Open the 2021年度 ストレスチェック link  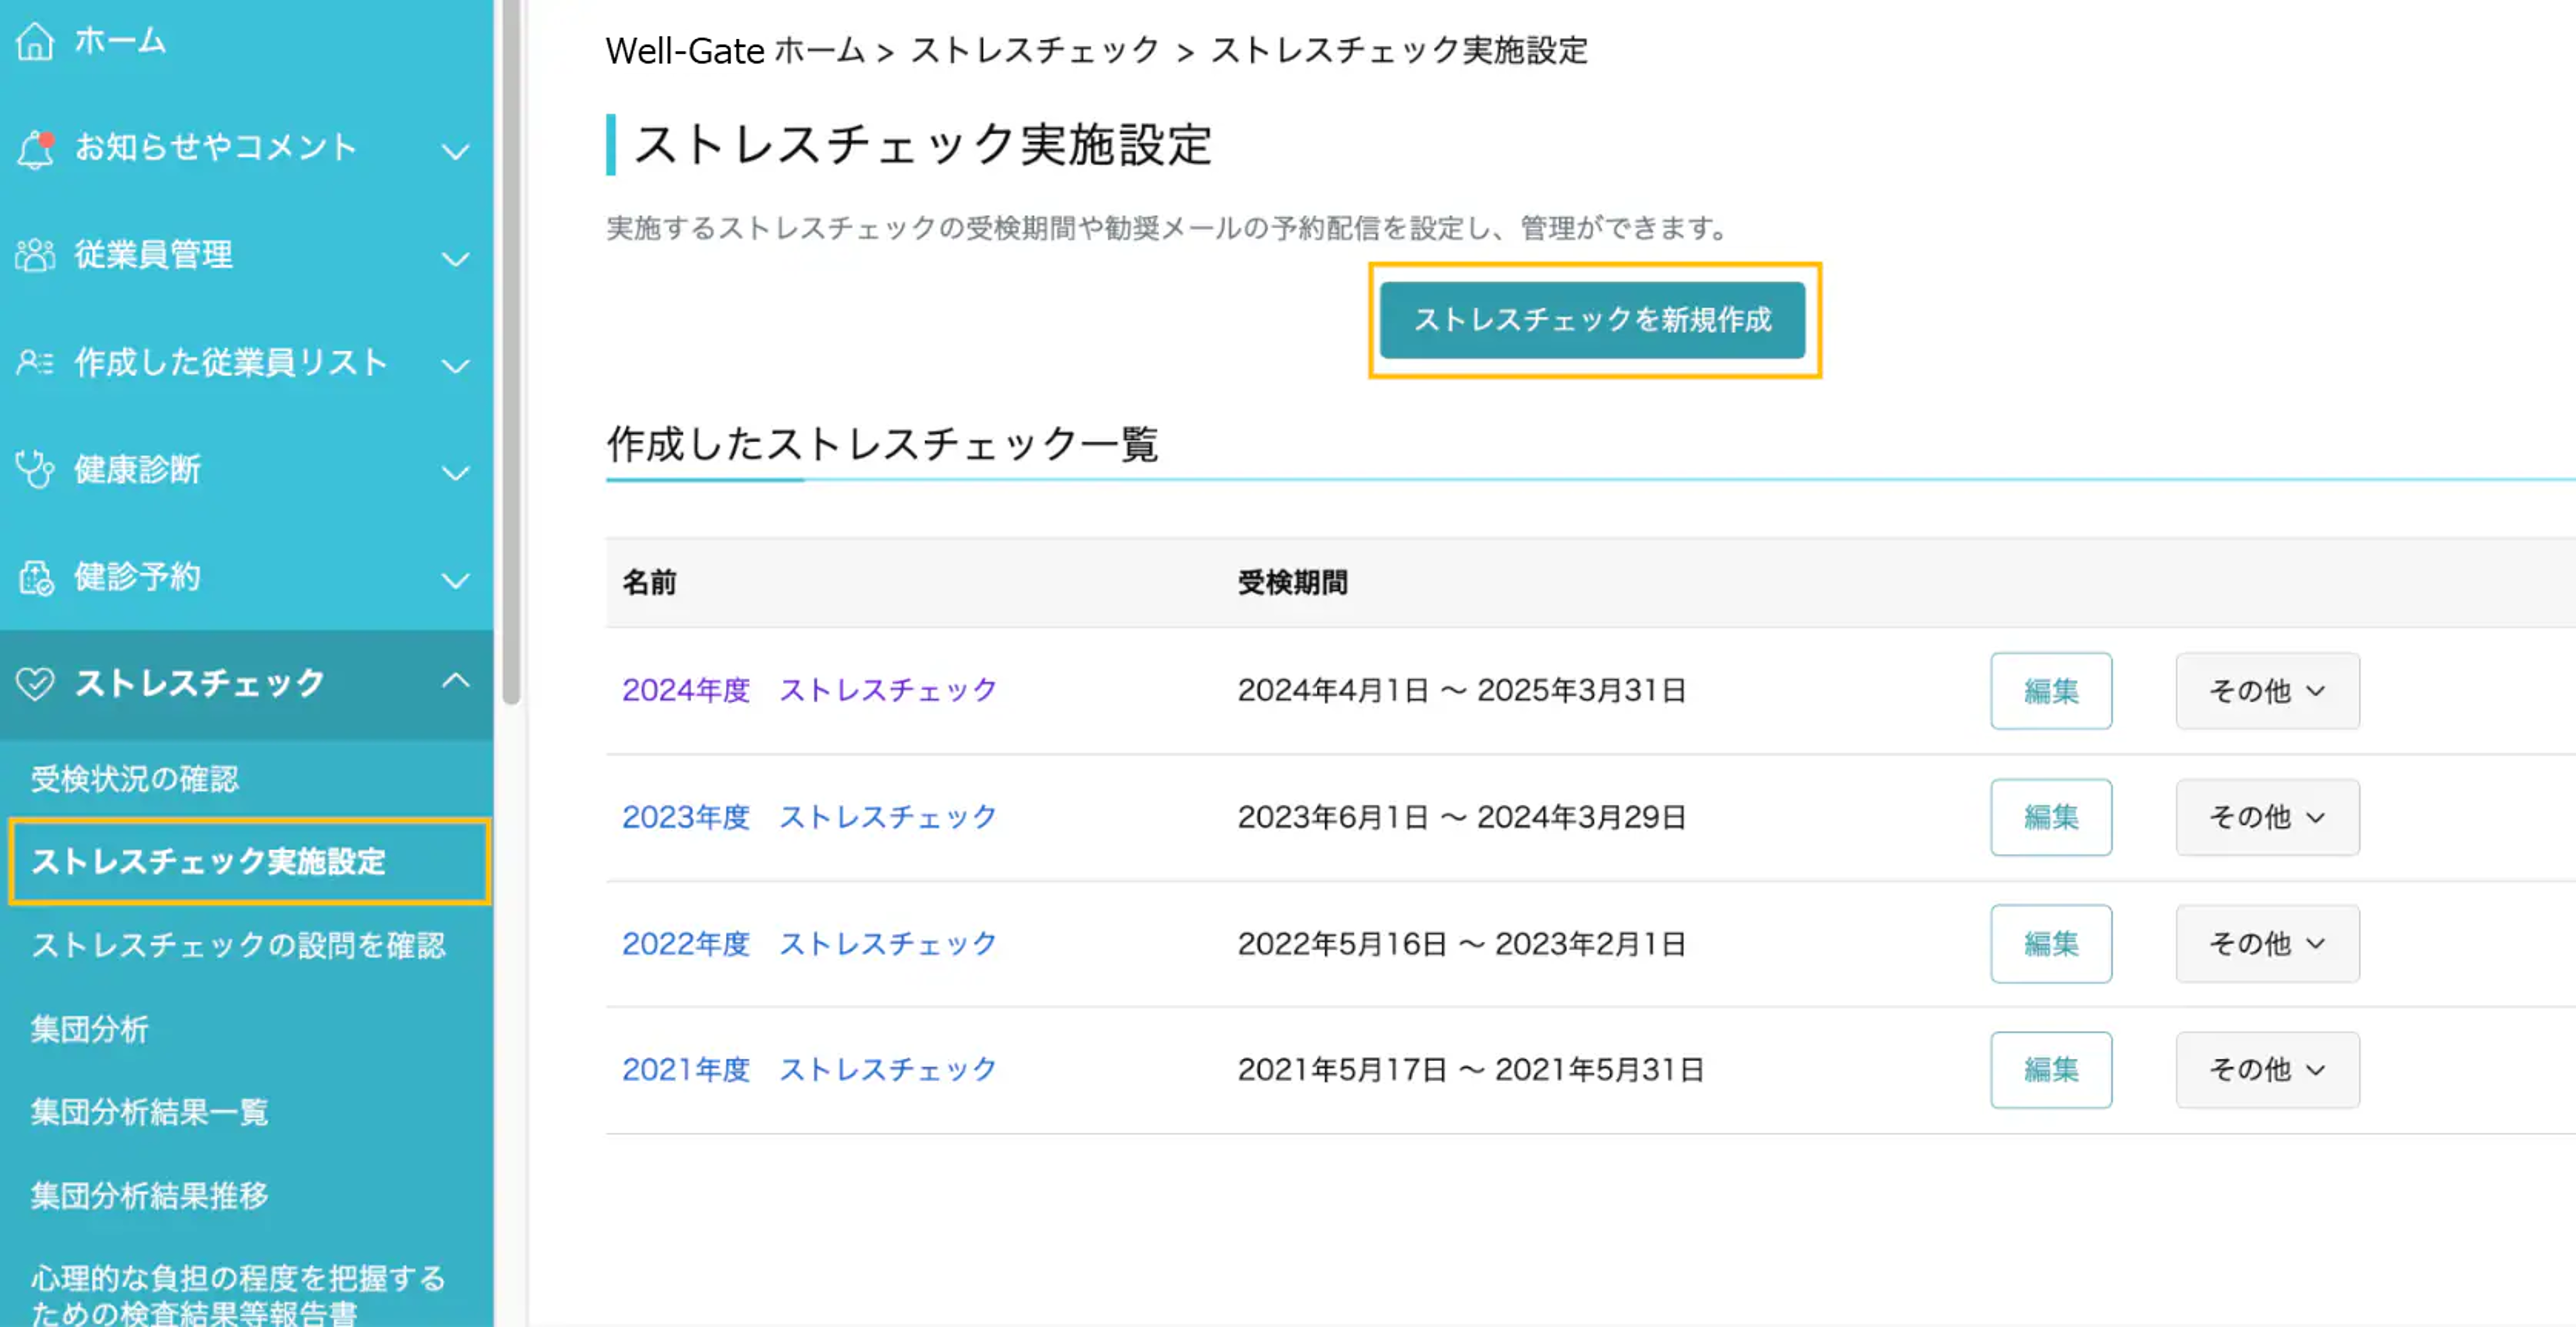pos(810,1070)
